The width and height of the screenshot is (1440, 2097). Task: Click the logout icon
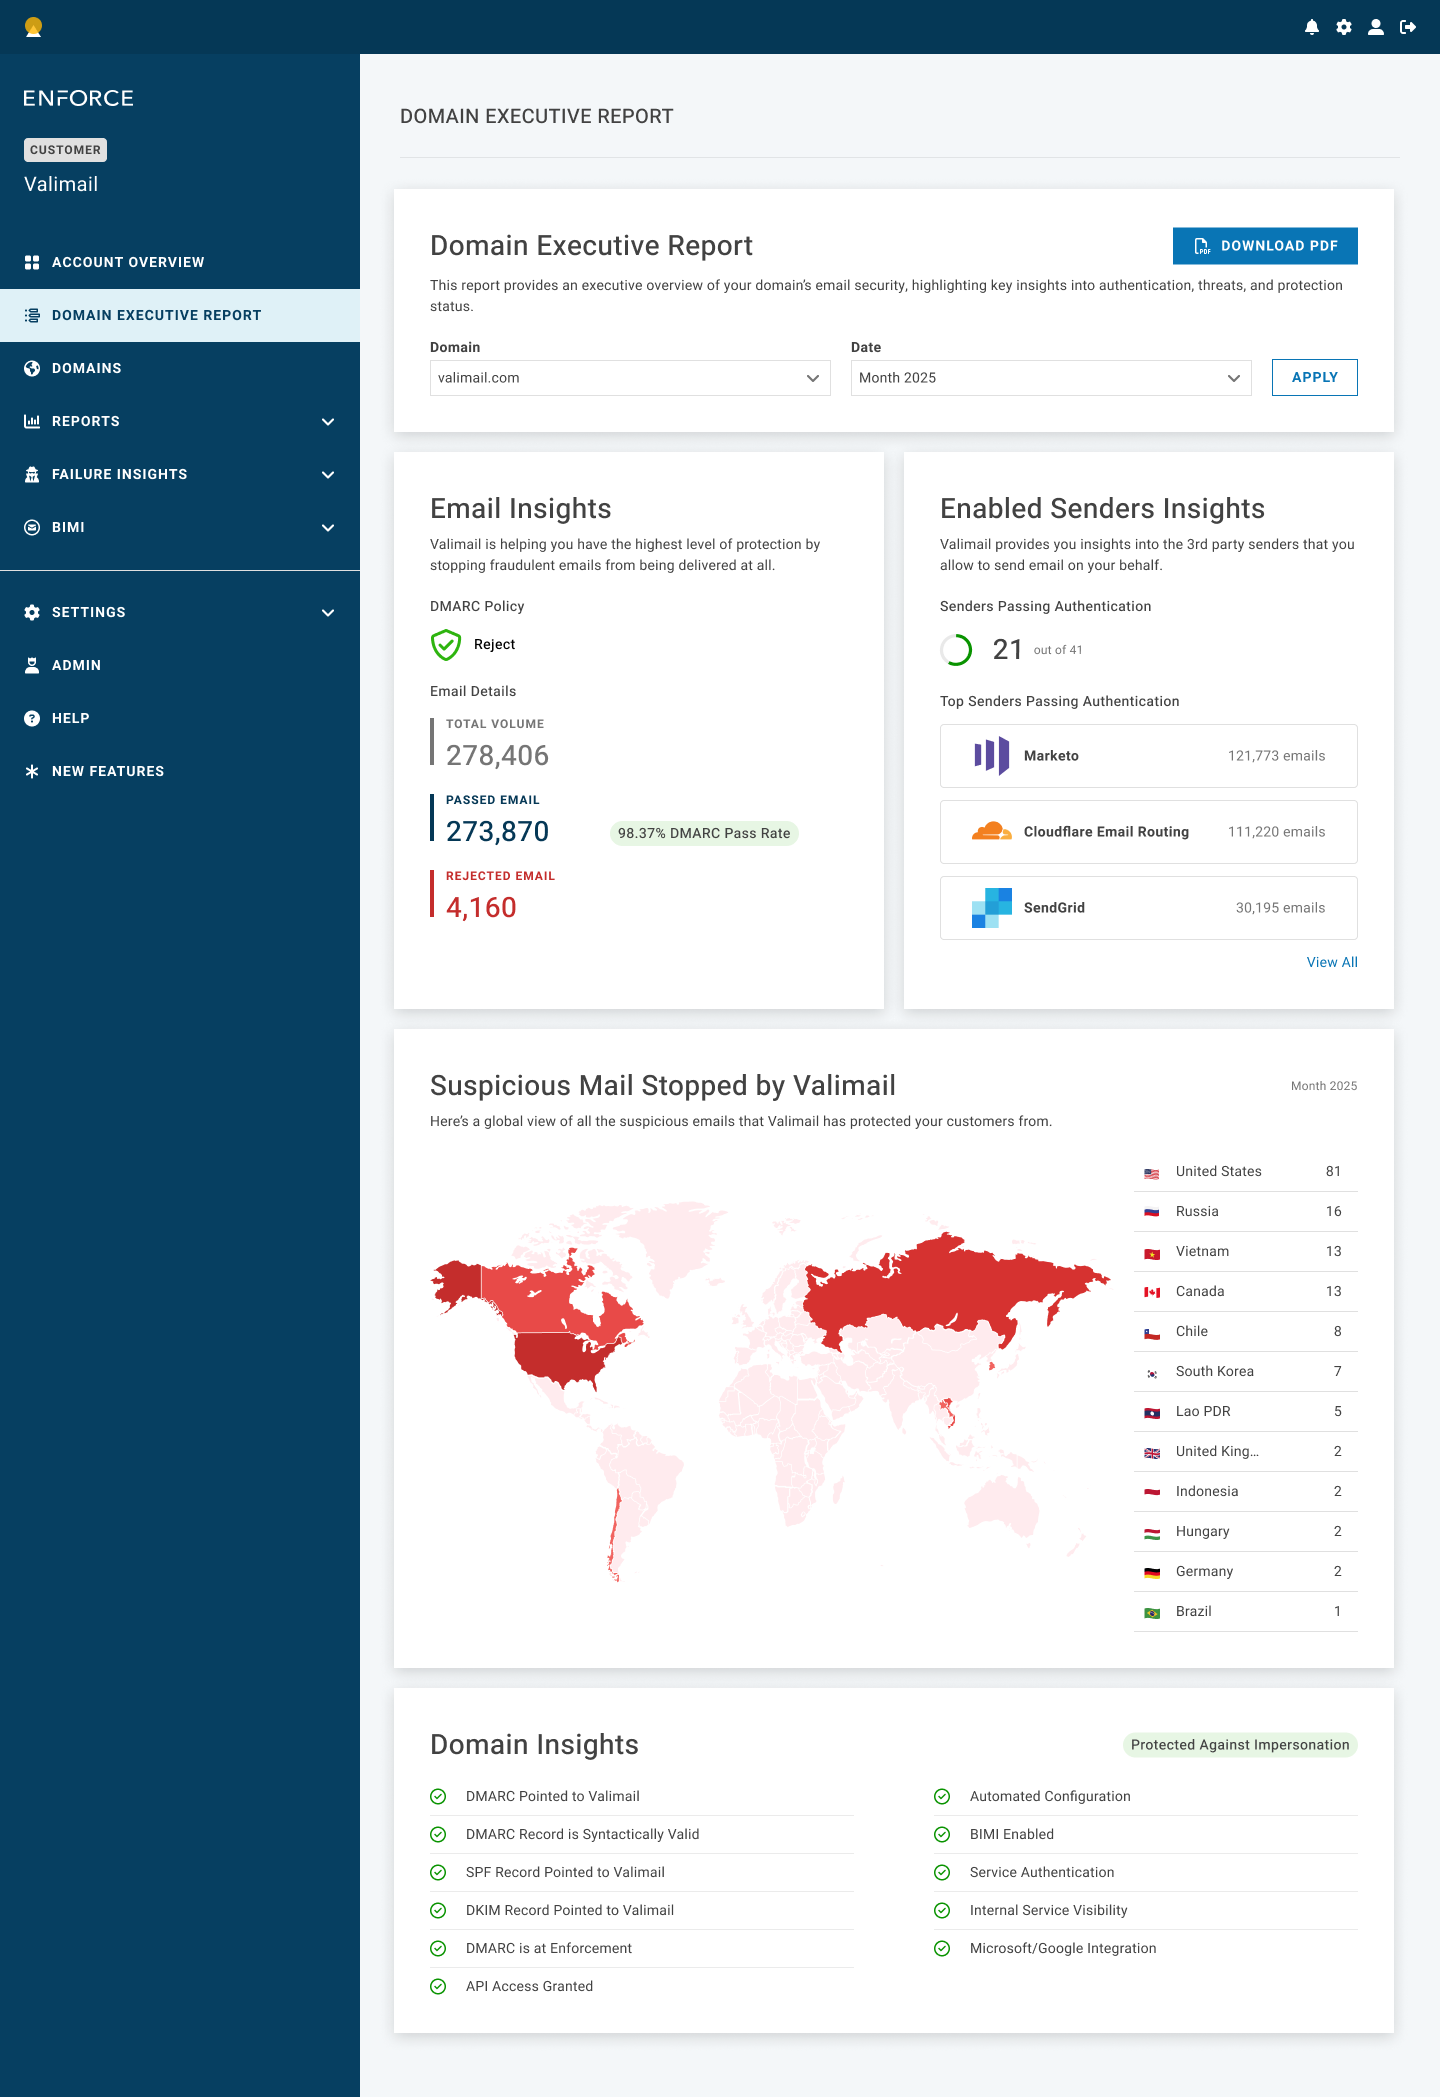pos(1408,27)
